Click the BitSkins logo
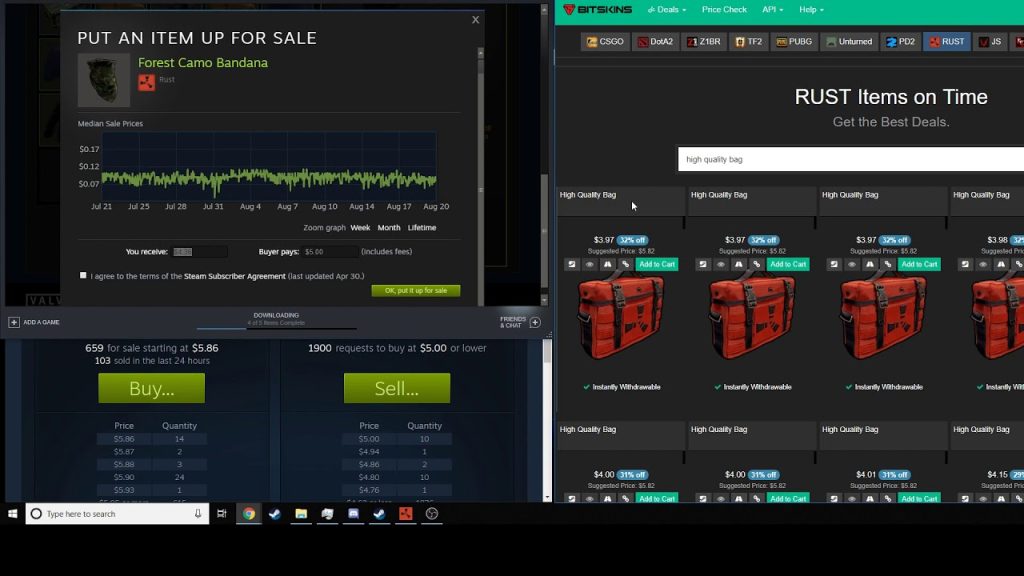The height and width of the screenshot is (576, 1024). coord(598,10)
